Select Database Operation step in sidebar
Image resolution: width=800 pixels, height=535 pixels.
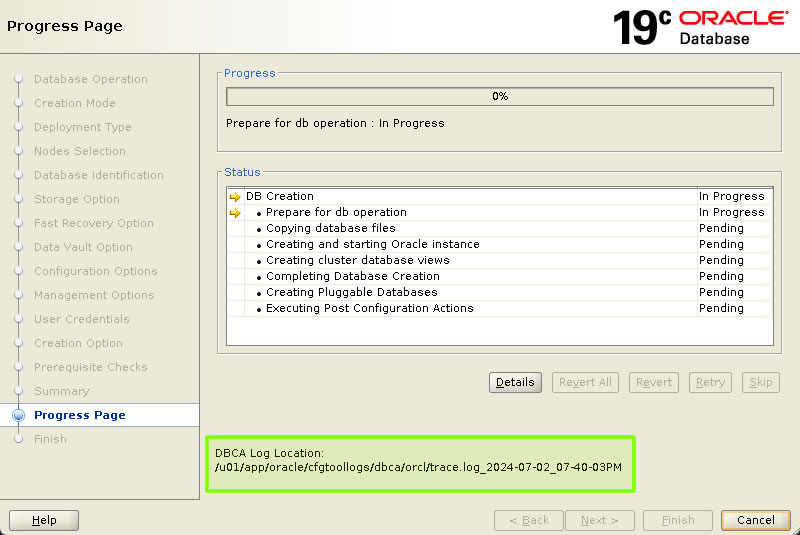[91, 79]
